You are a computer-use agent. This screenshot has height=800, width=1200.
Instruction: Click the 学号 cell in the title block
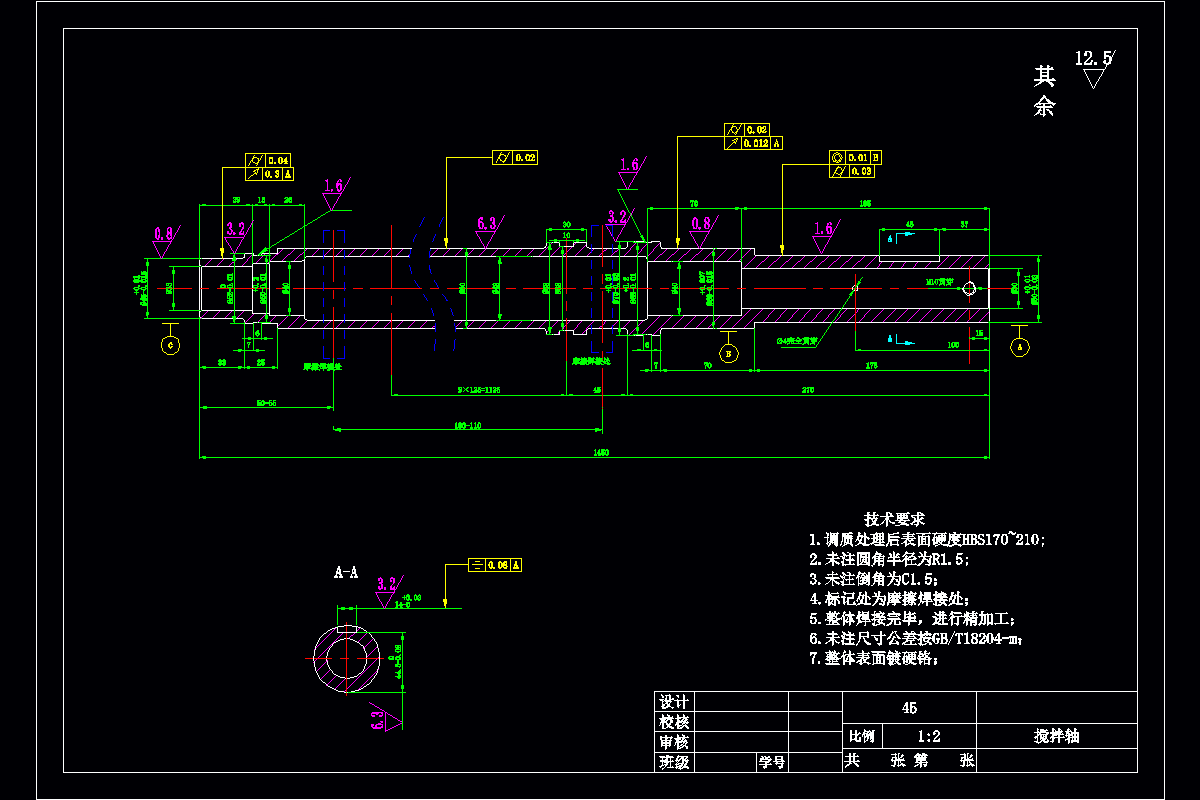click(771, 762)
